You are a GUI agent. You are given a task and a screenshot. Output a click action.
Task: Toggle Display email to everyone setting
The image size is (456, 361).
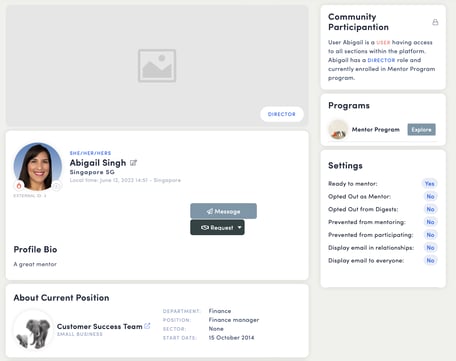(x=430, y=260)
